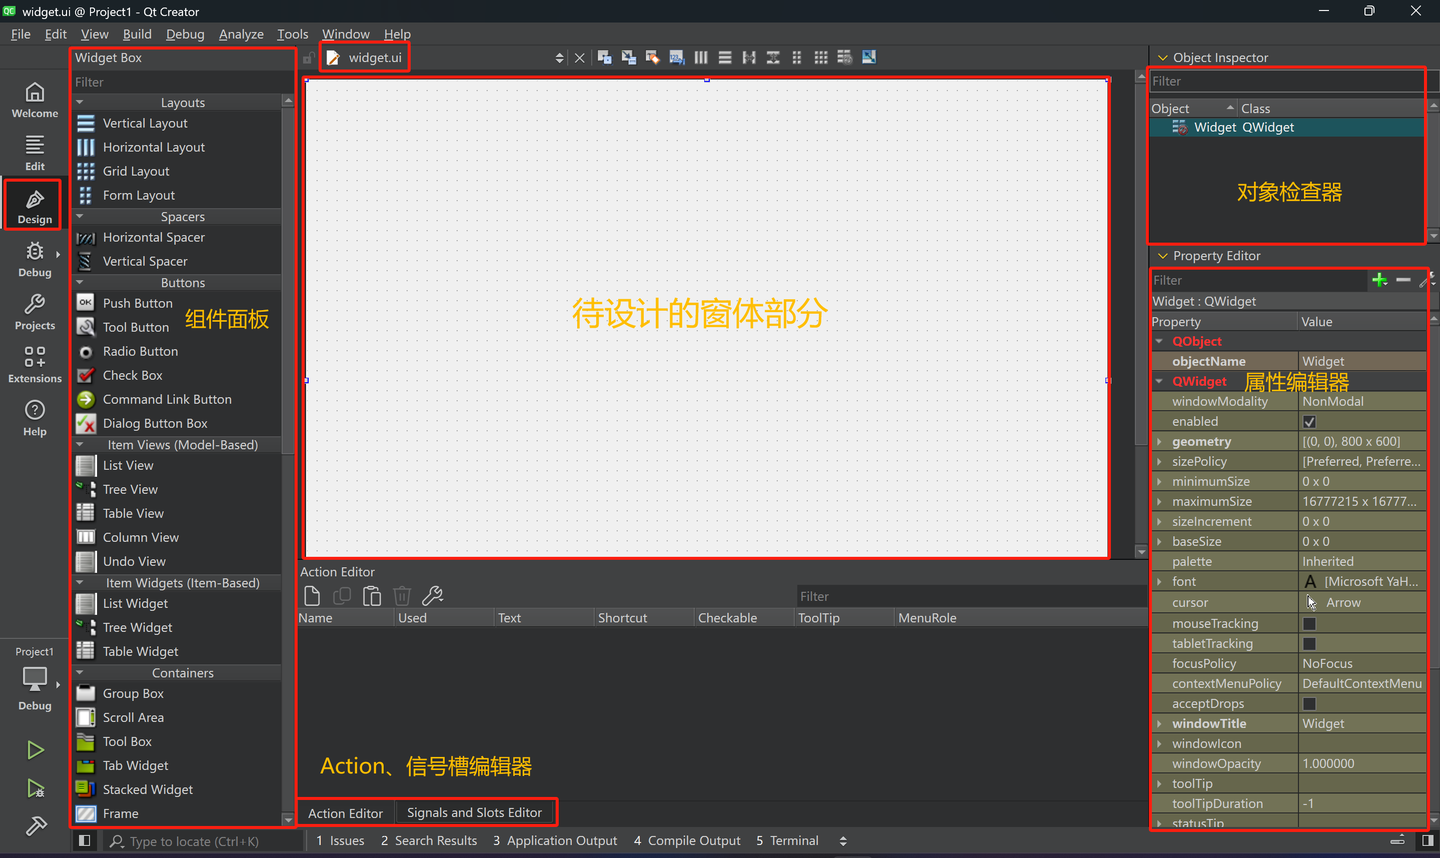This screenshot has width=1440, height=858.
Task: Check the acceptDrops property checkbox
Action: click(x=1310, y=703)
